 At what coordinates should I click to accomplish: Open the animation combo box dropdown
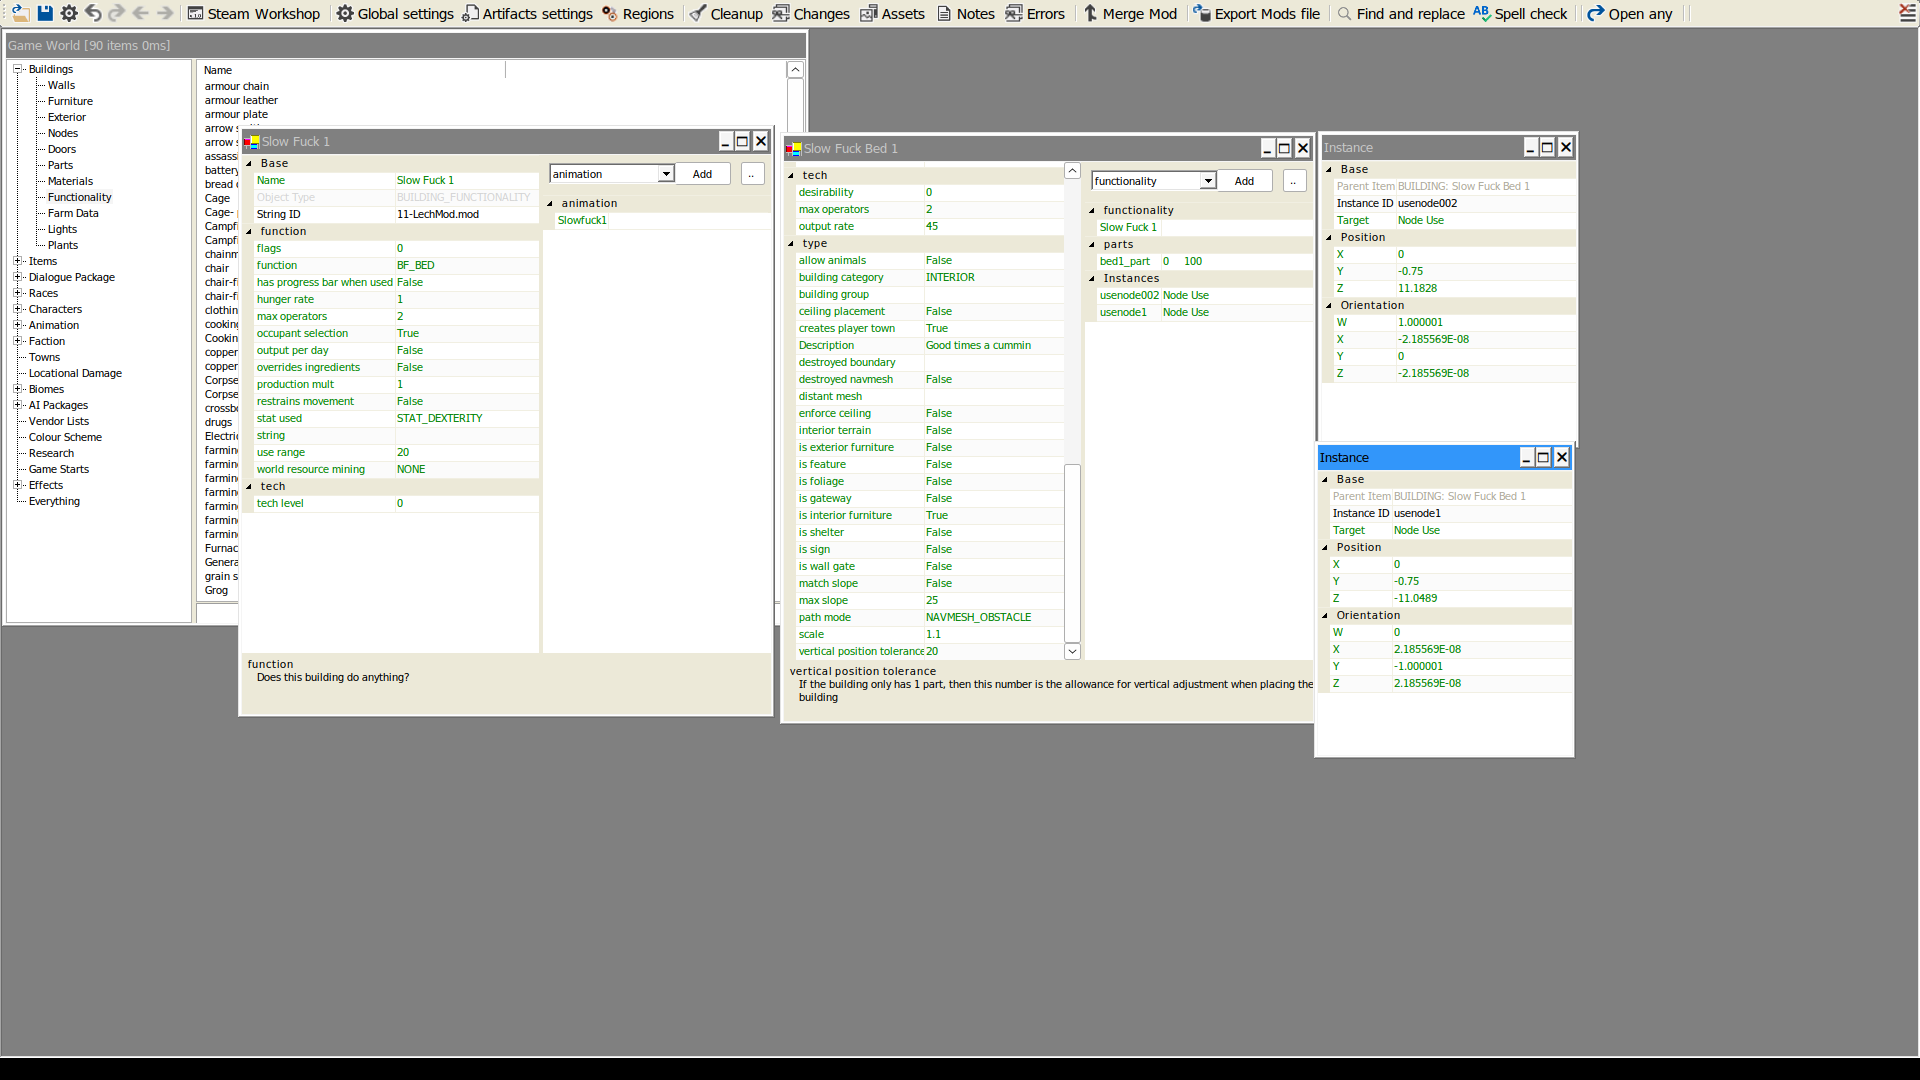pyautogui.click(x=666, y=174)
